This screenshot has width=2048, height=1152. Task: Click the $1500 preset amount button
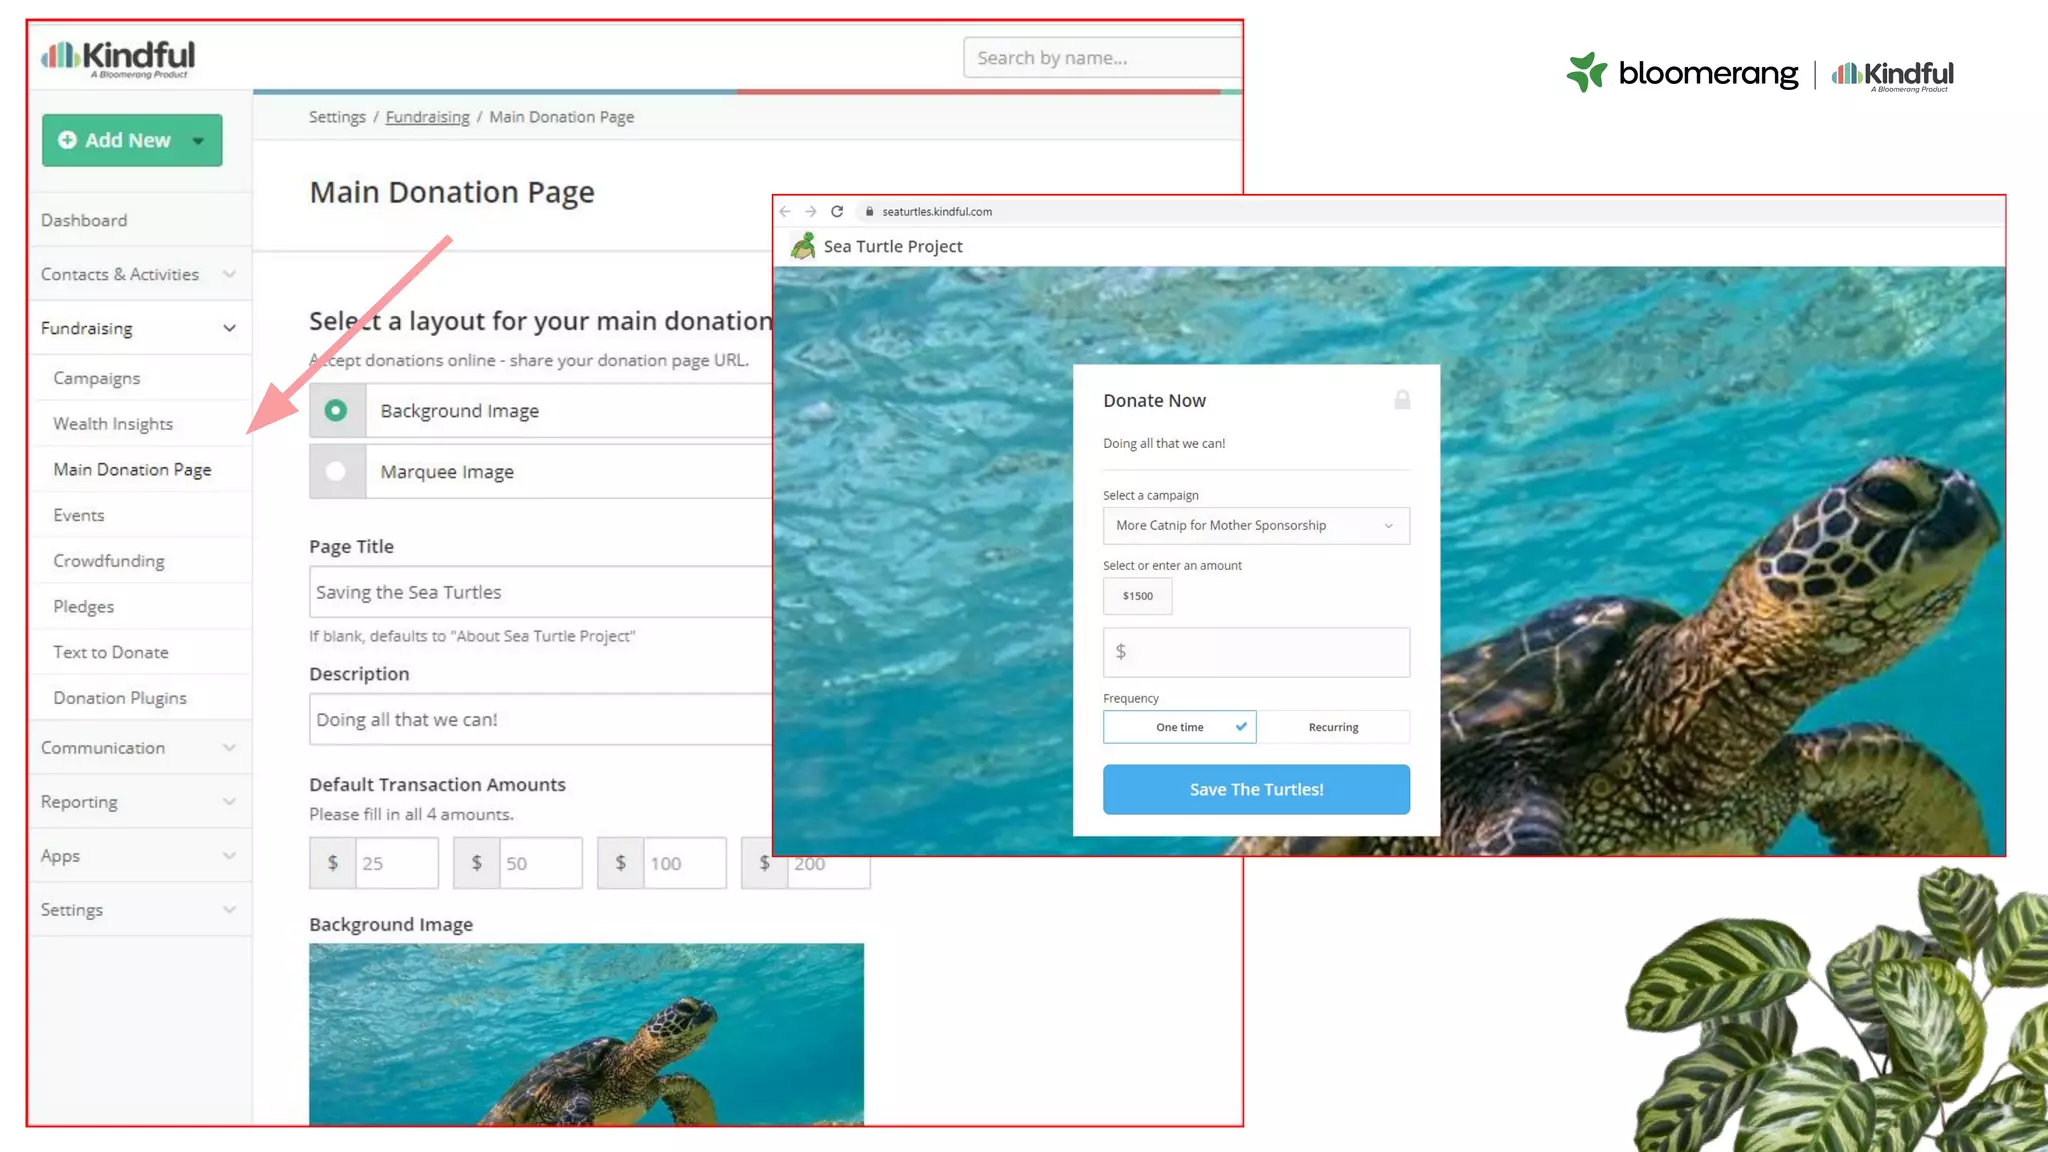tap(1137, 596)
